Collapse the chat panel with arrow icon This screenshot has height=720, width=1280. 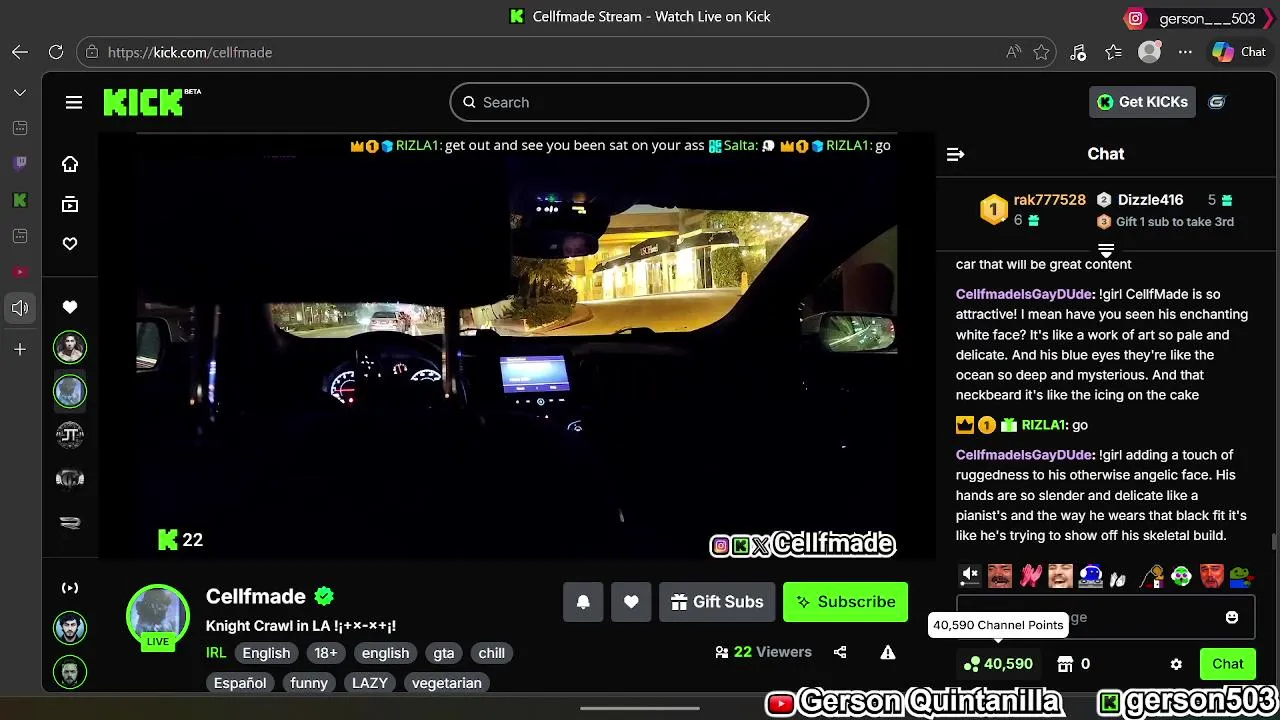[955, 154]
